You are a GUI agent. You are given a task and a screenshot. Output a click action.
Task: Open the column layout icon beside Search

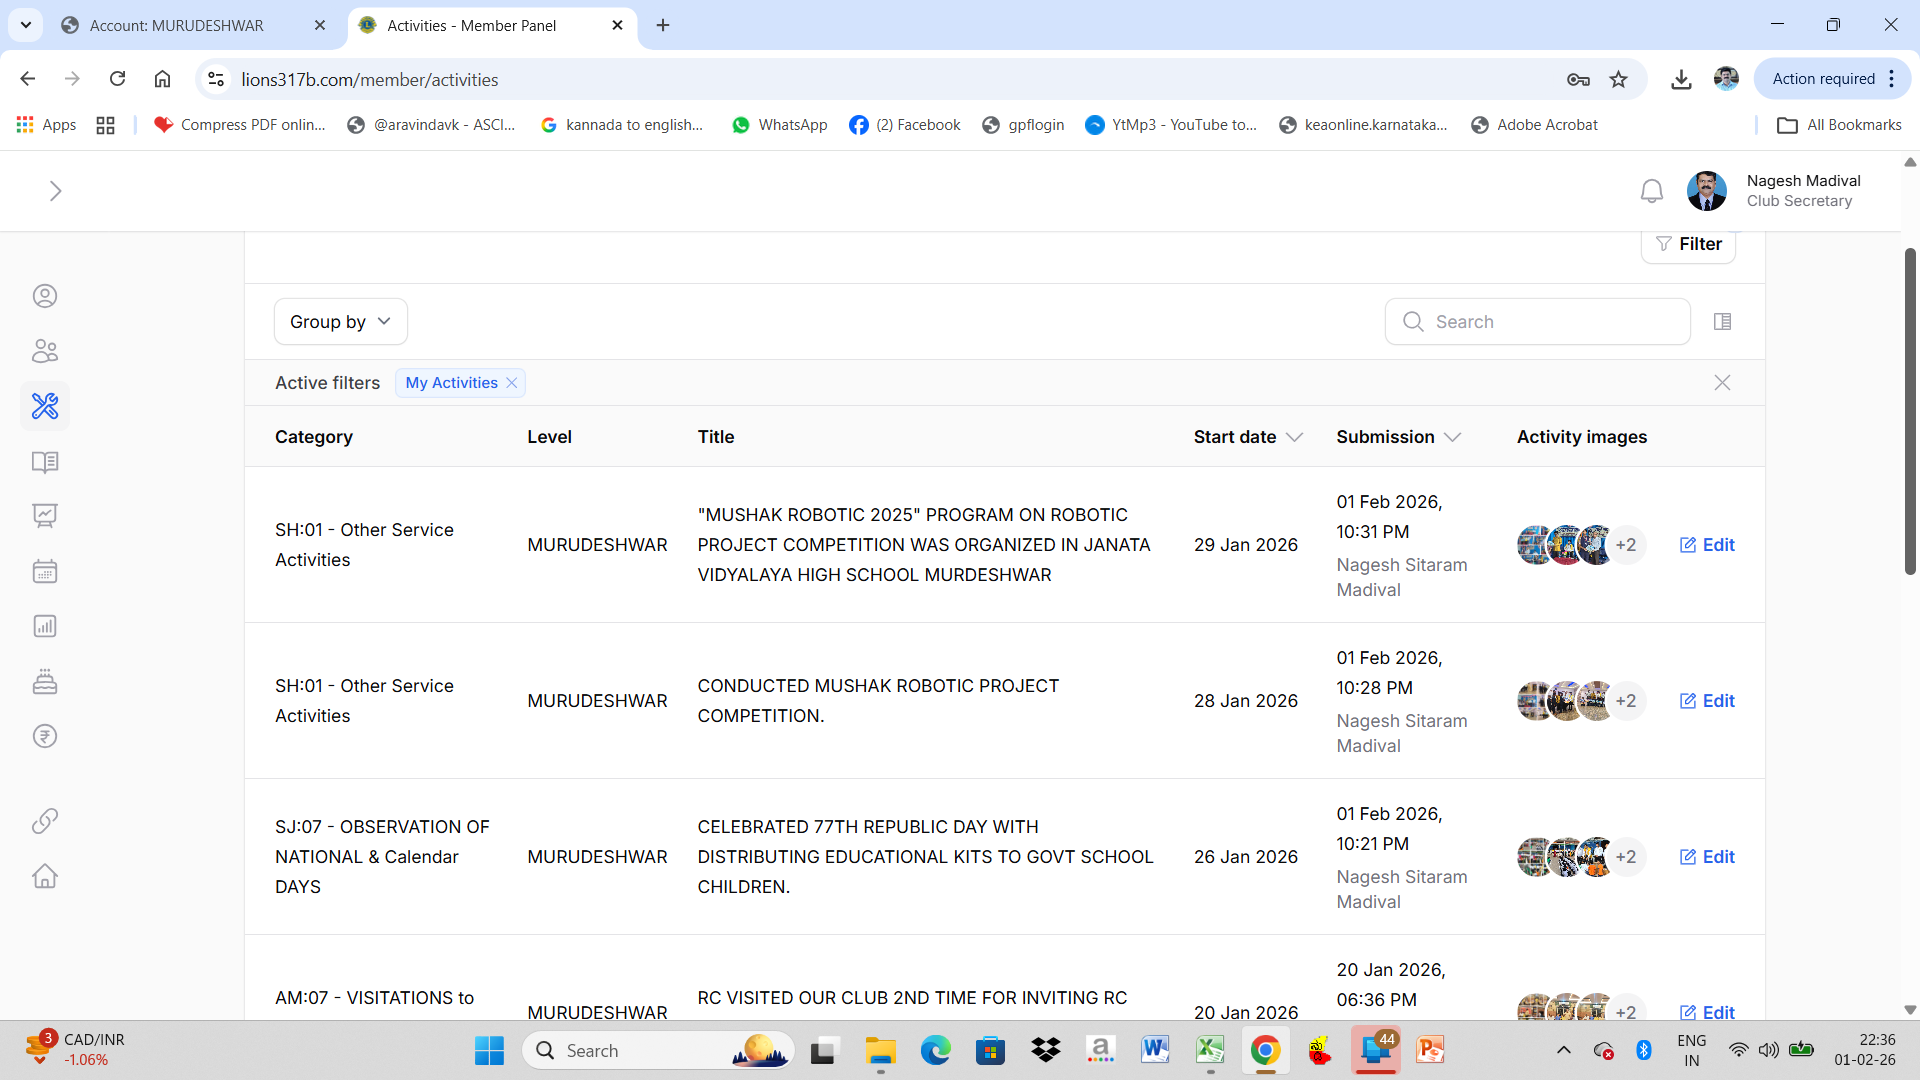(1723, 321)
